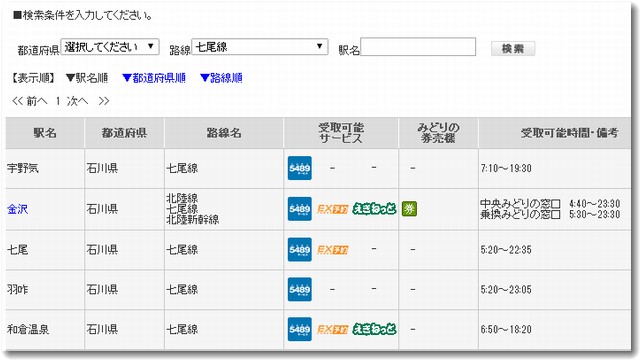Click 北陸新幹線 in 金沢 route cell

click(x=193, y=220)
